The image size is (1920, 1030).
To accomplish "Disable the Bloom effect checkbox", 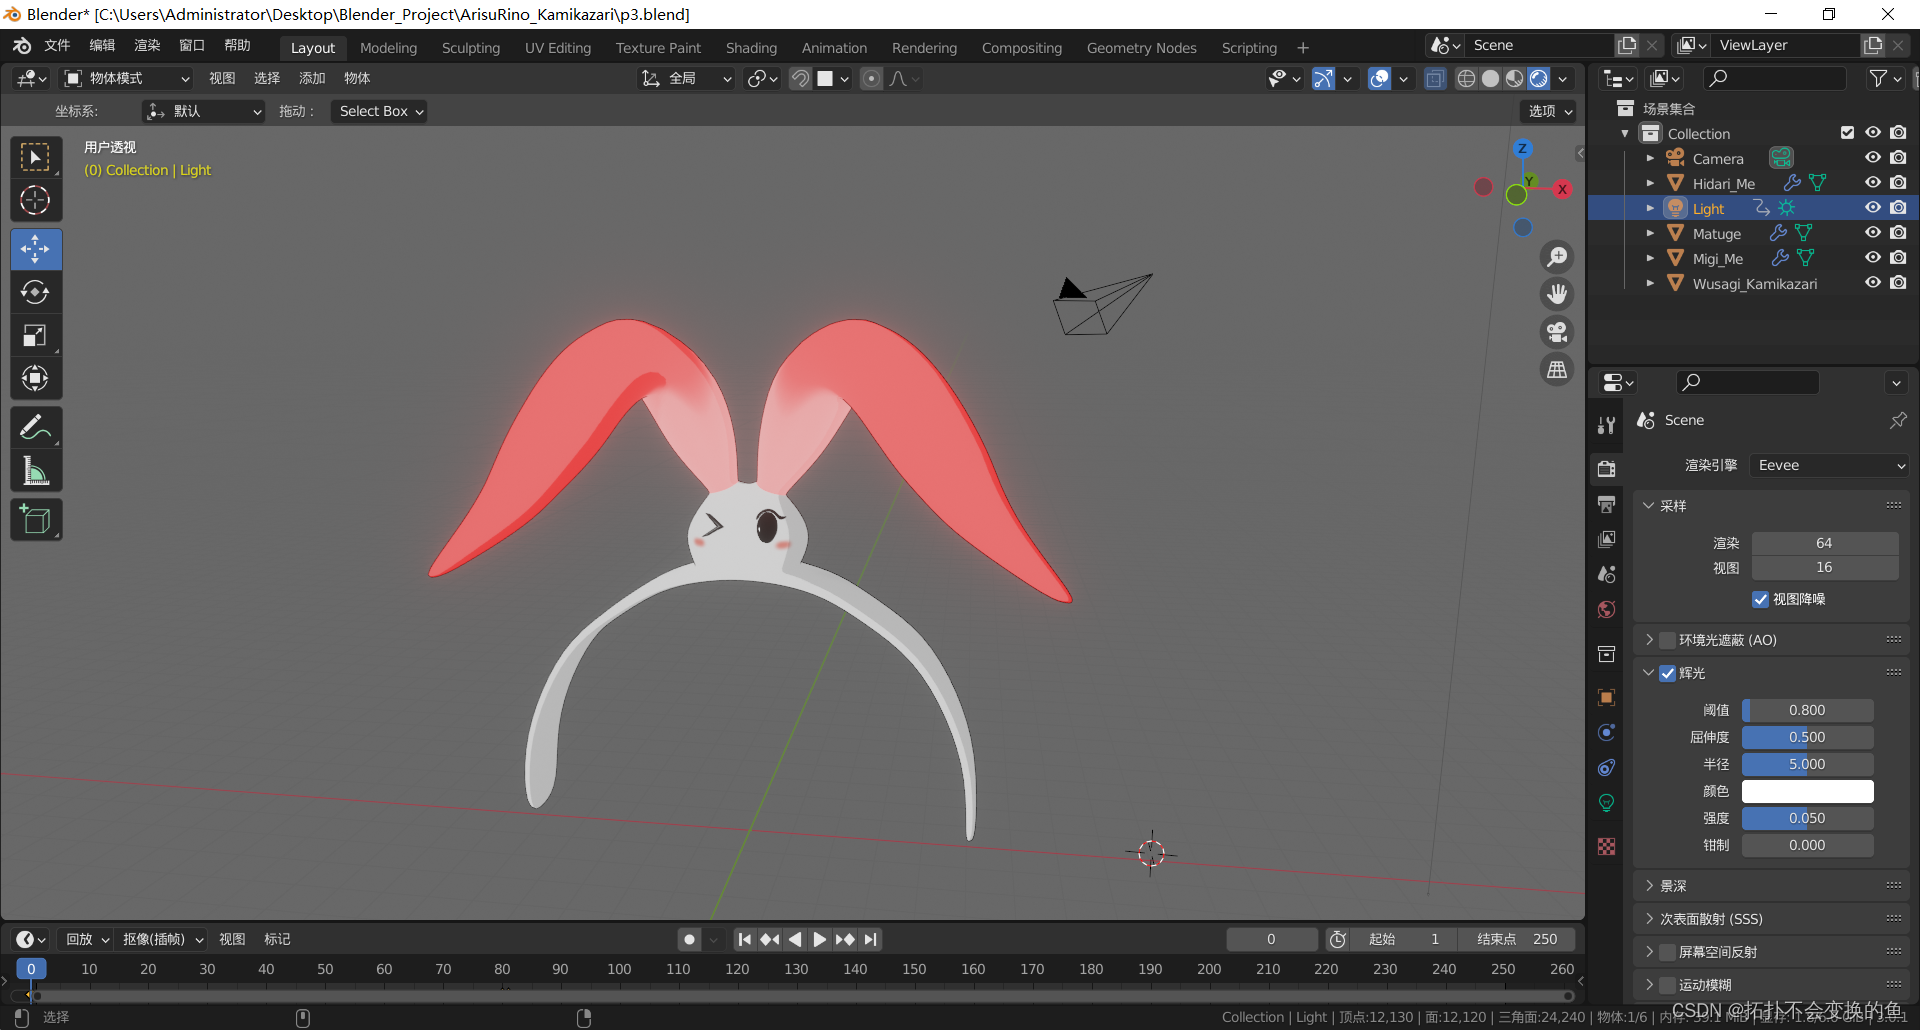I will point(1668,673).
